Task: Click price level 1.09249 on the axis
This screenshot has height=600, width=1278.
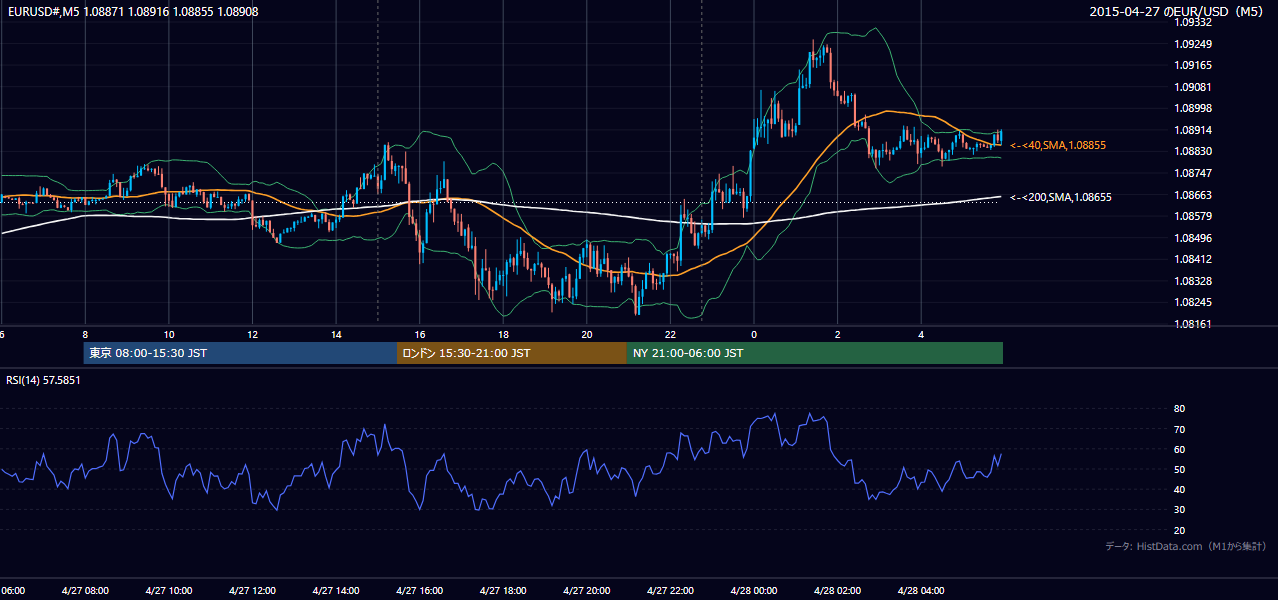Action: point(1193,44)
